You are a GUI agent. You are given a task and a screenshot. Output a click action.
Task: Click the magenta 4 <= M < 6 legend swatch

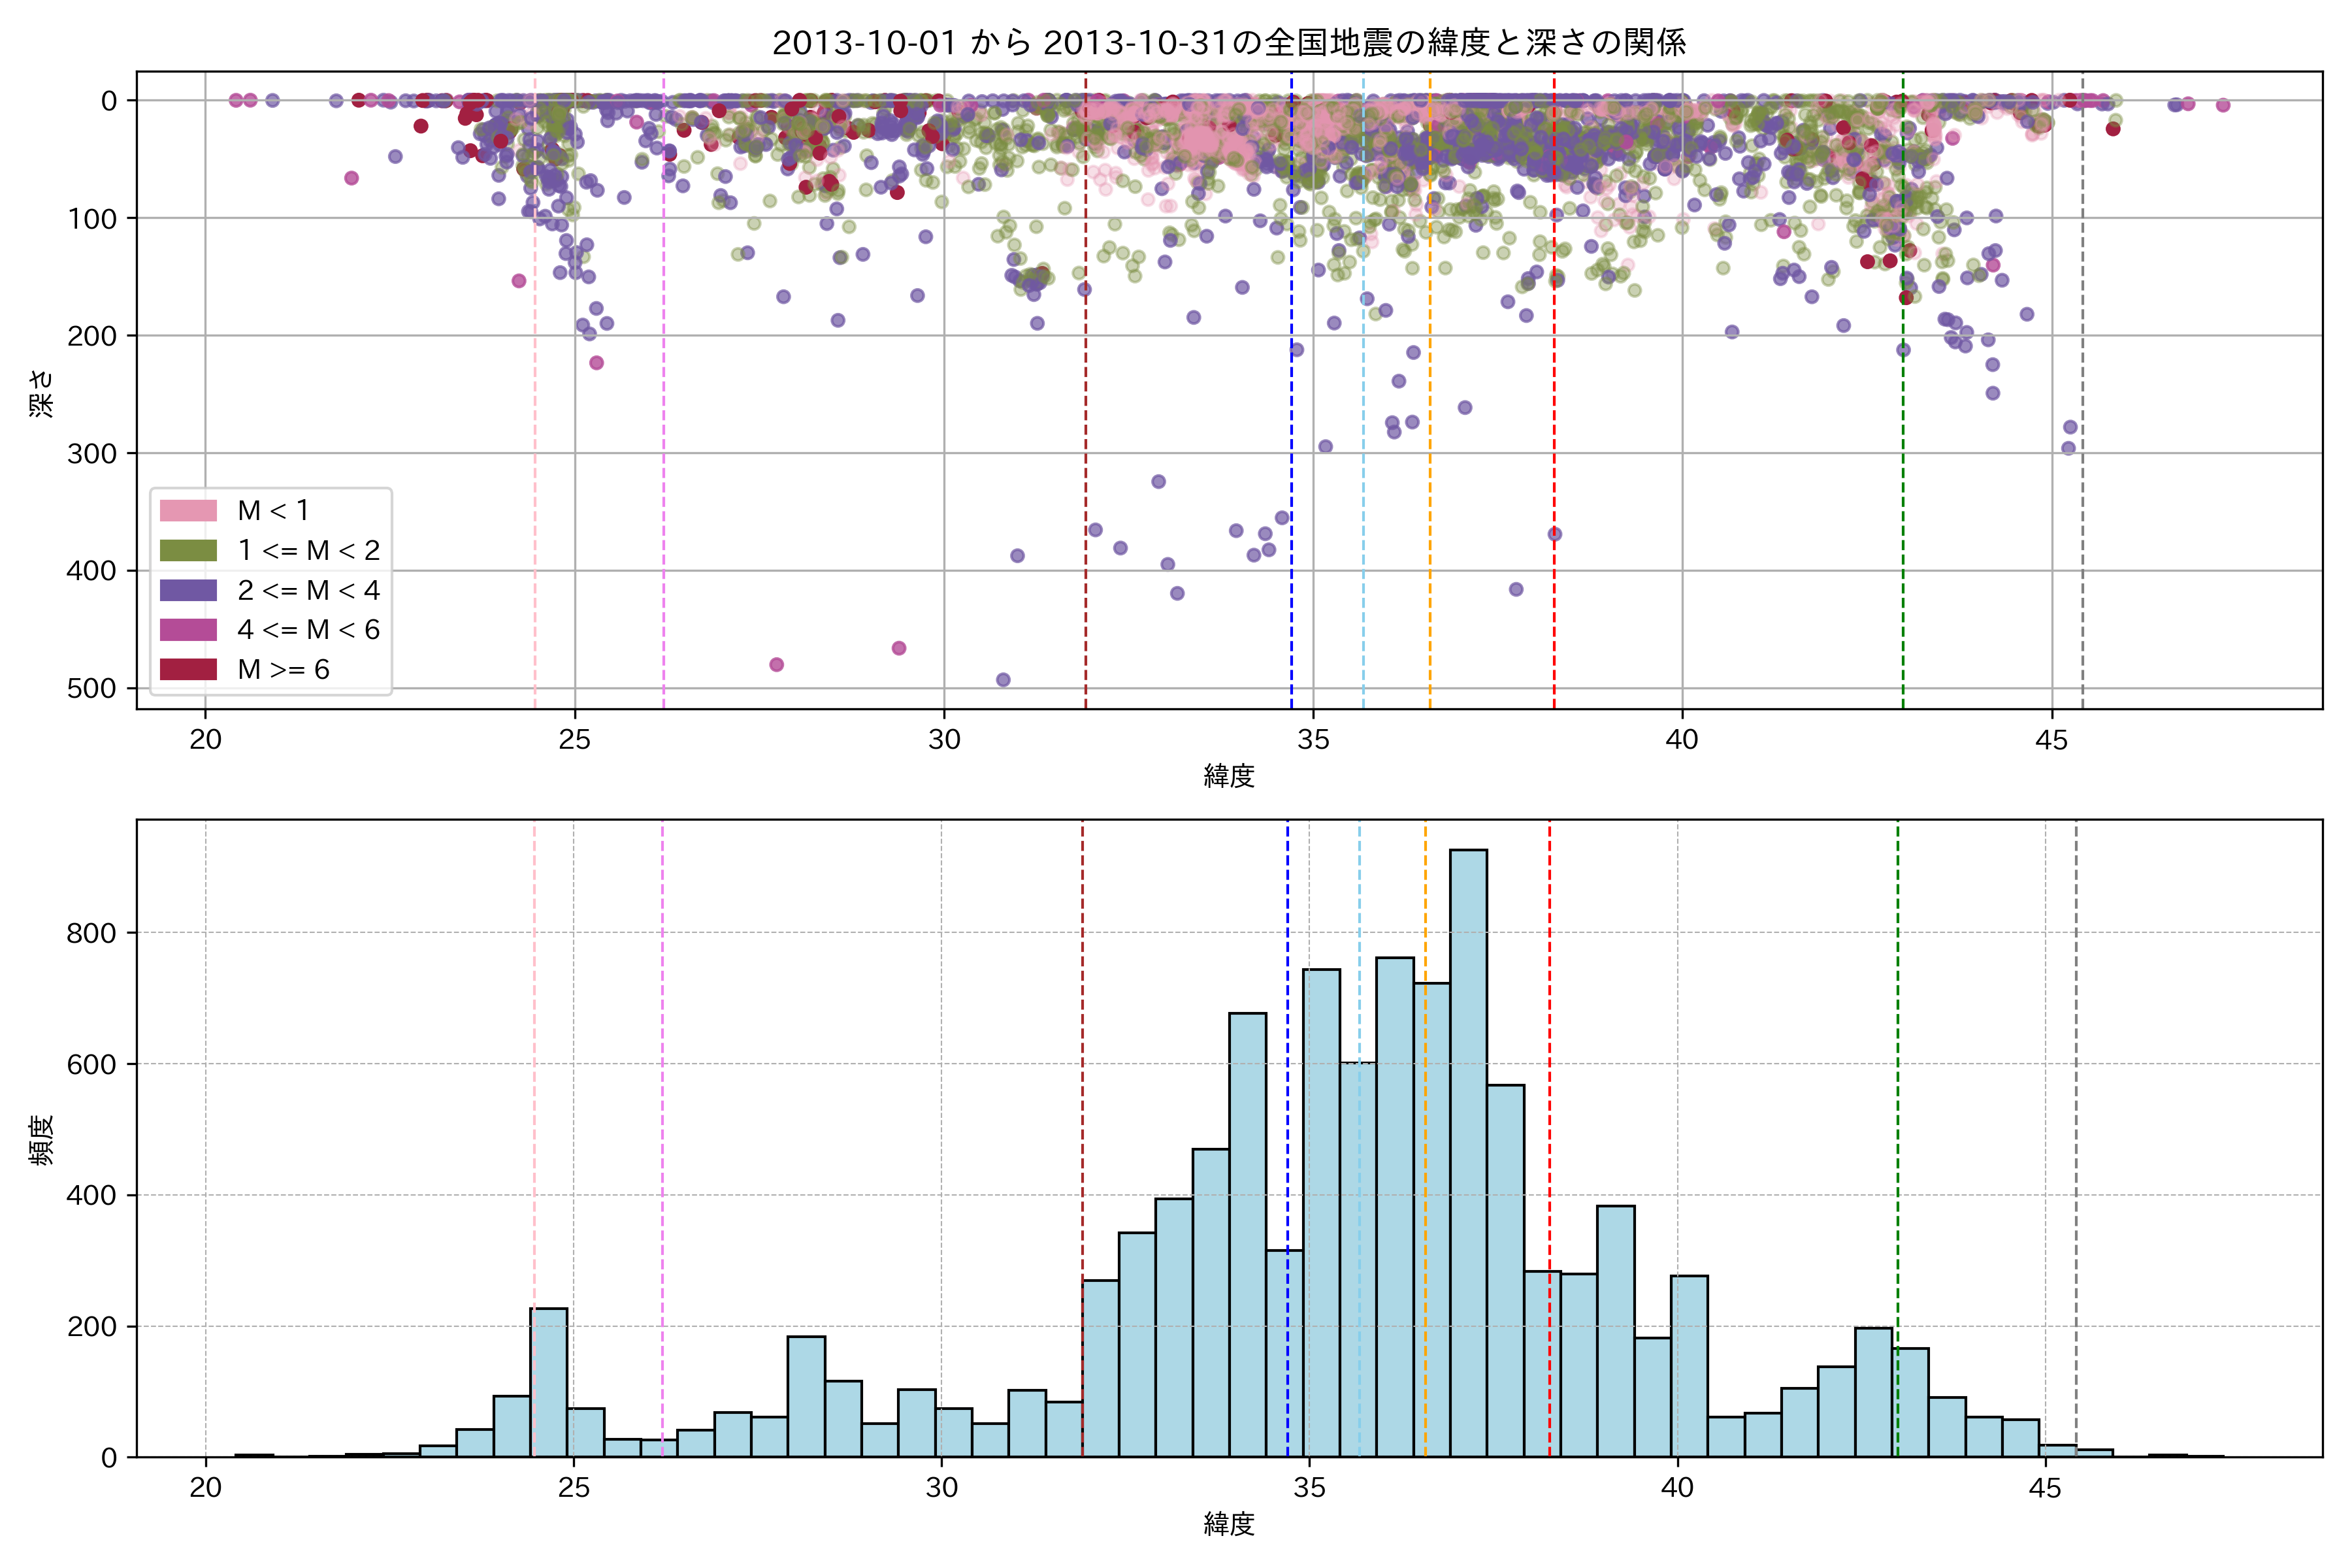[x=188, y=629]
